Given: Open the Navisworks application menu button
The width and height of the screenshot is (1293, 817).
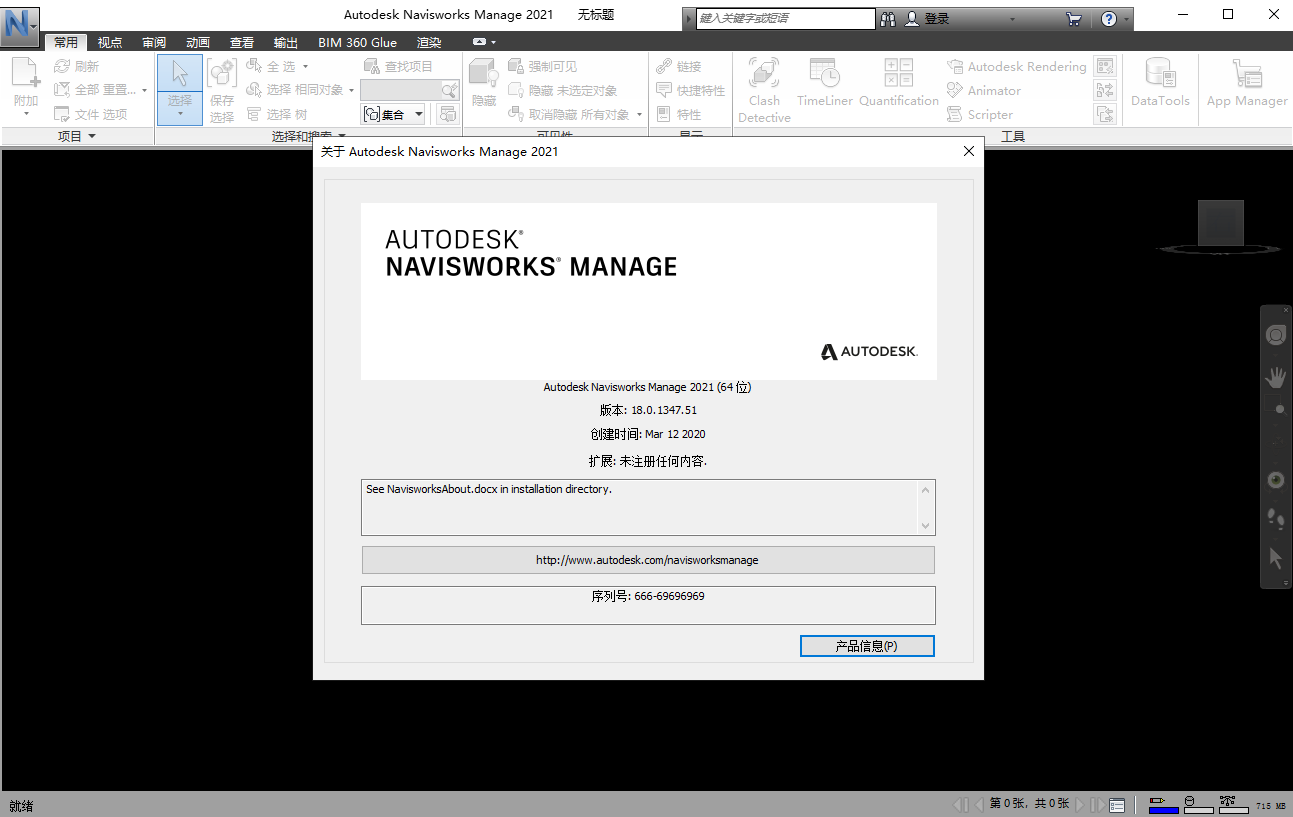Looking at the screenshot, I should (20, 25).
